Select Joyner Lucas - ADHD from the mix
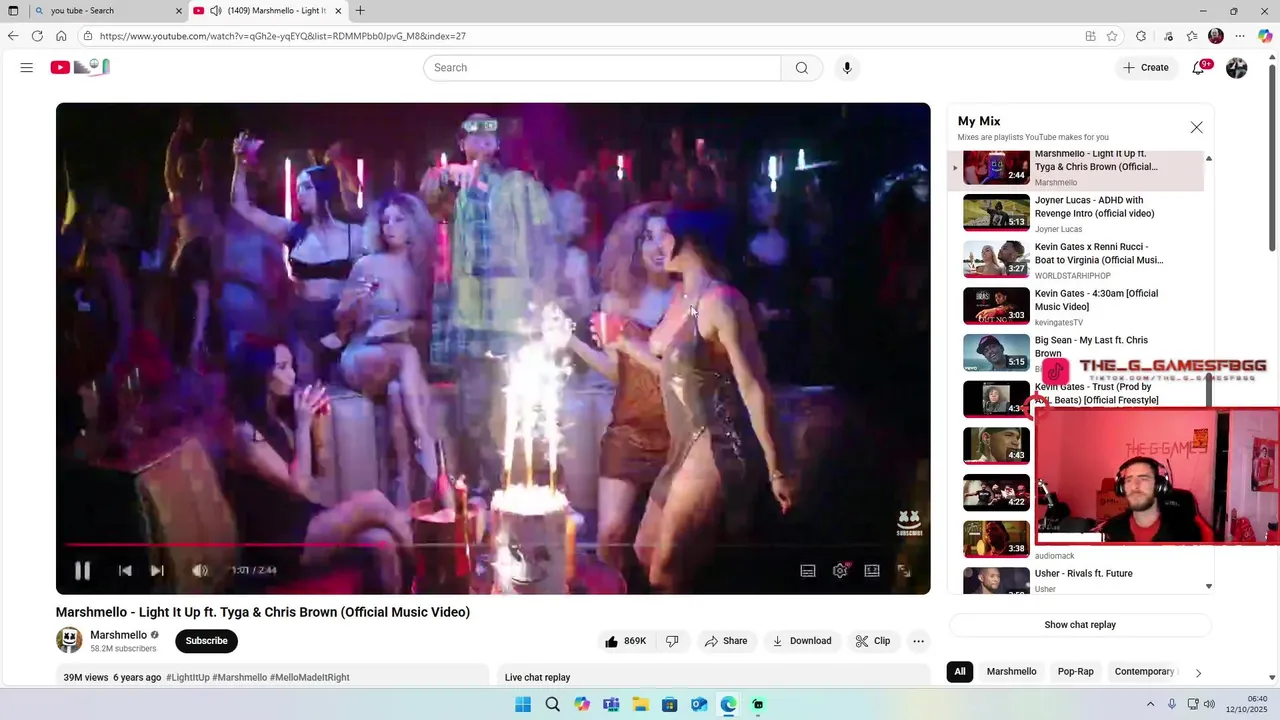This screenshot has height=720, width=1280. [x=1076, y=213]
